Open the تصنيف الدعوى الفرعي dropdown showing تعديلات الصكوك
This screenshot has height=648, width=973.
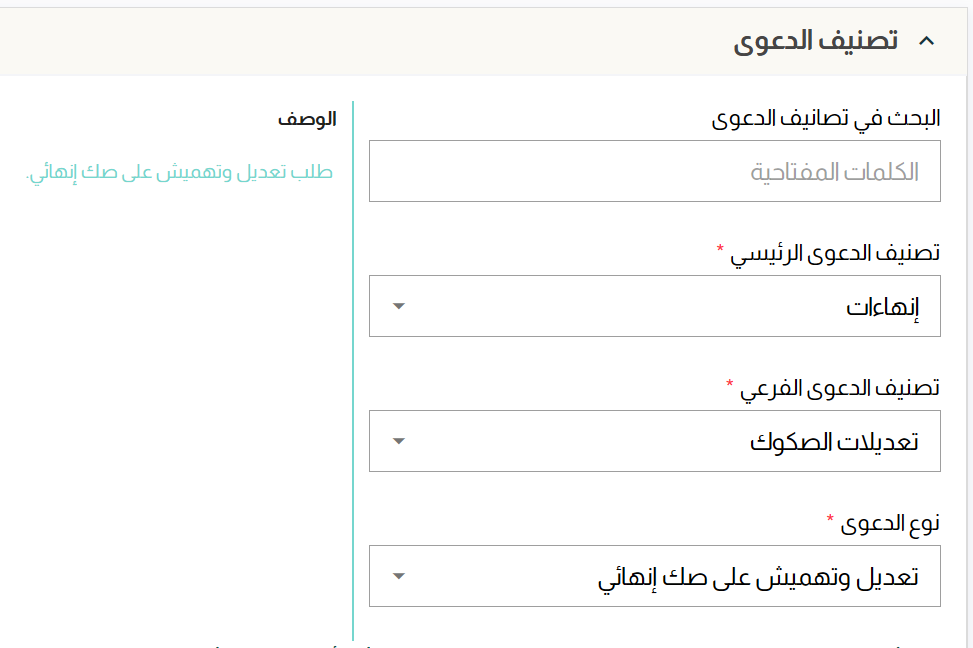click(655, 441)
